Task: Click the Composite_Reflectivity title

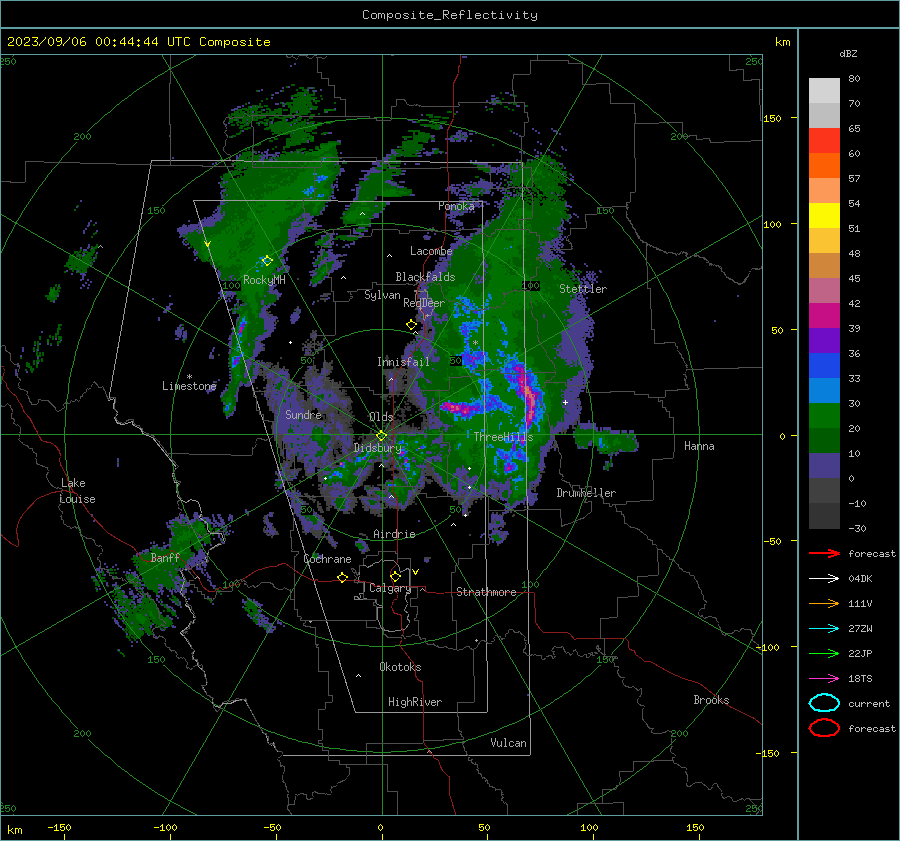Action: click(450, 15)
